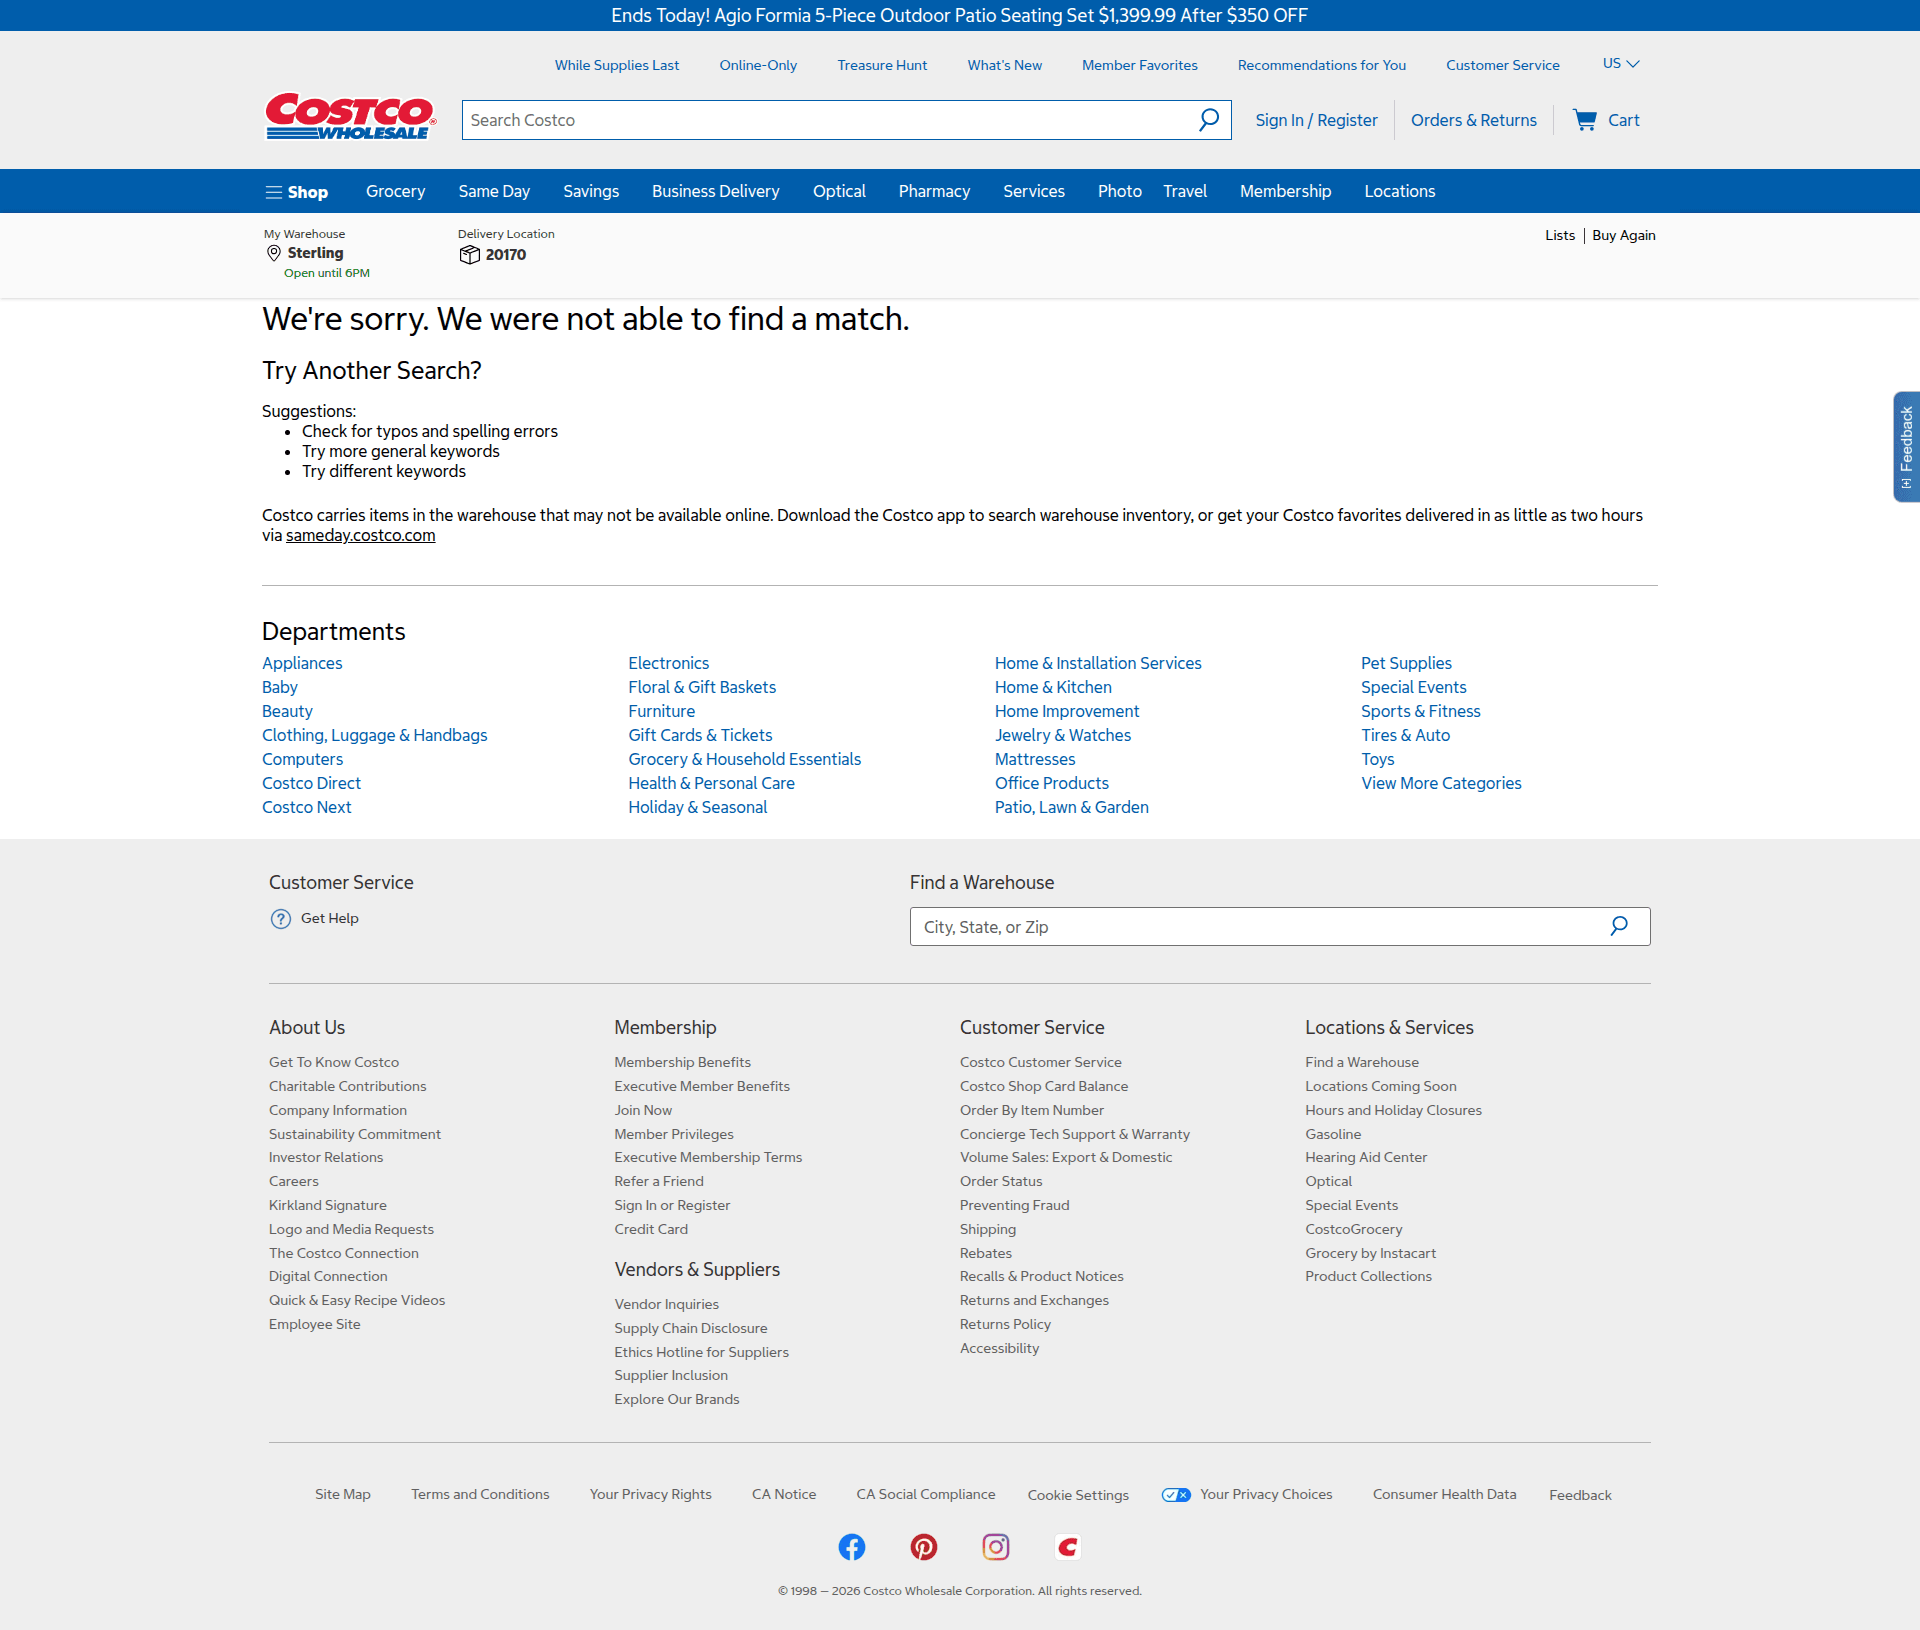Open the Jewelry & Watches department
Image resolution: width=1920 pixels, height=1630 pixels.
[1063, 735]
